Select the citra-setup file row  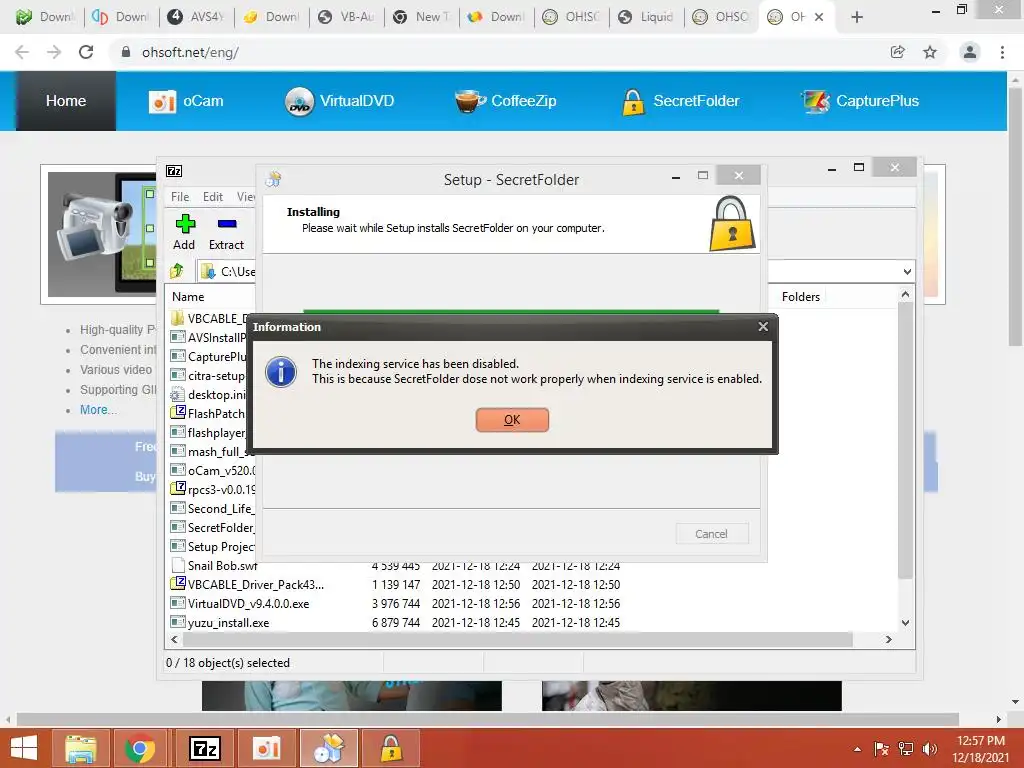208,376
